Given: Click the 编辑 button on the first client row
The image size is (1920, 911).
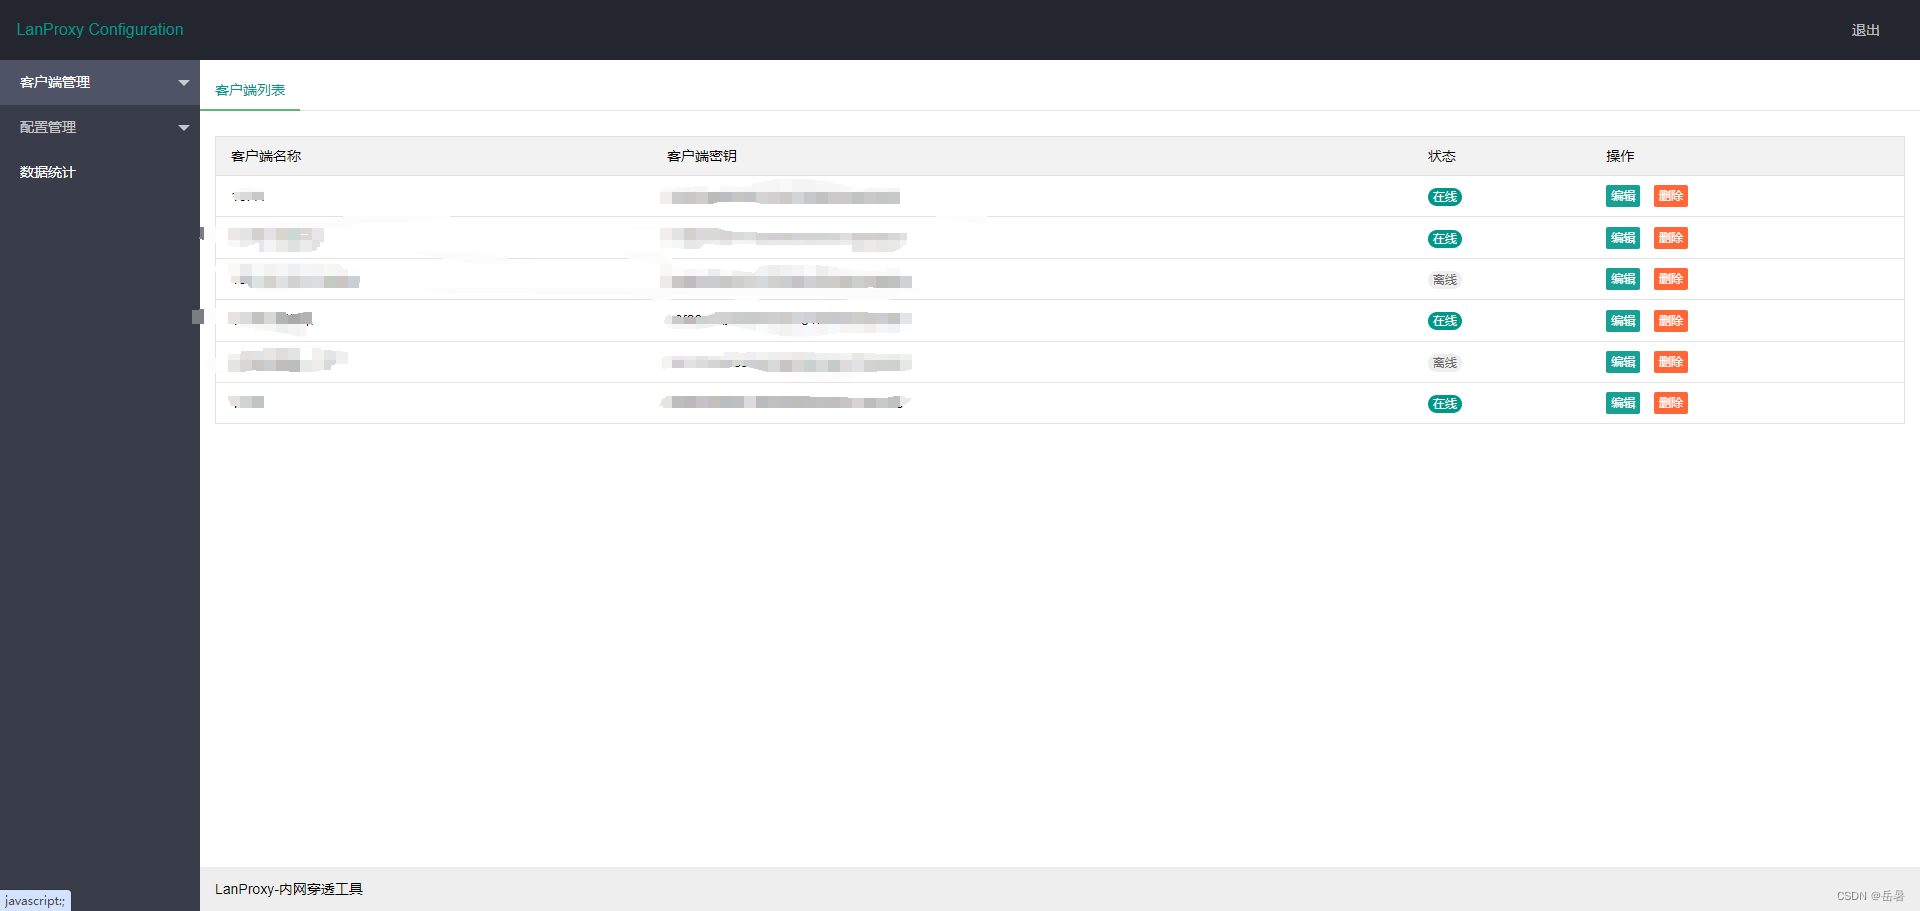Looking at the screenshot, I should pyautogui.click(x=1622, y=196).
